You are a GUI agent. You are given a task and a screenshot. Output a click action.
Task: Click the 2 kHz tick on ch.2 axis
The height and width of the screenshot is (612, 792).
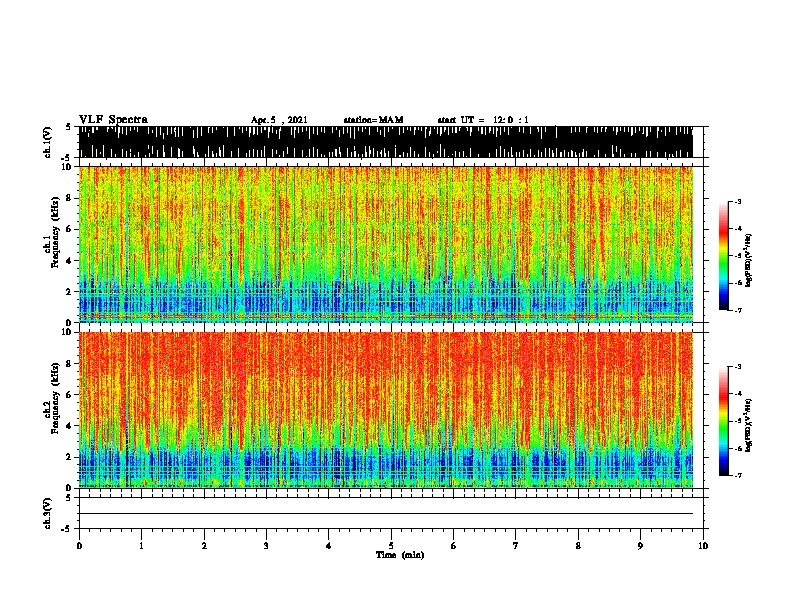pyautogui.click(x=70, y=457)
